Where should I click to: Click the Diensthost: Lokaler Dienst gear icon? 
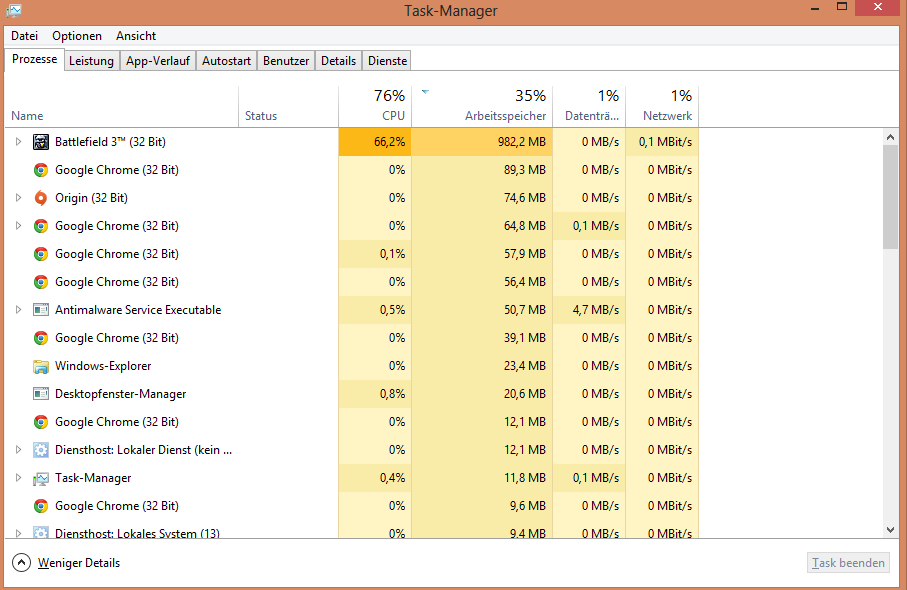tap(40, 450)
